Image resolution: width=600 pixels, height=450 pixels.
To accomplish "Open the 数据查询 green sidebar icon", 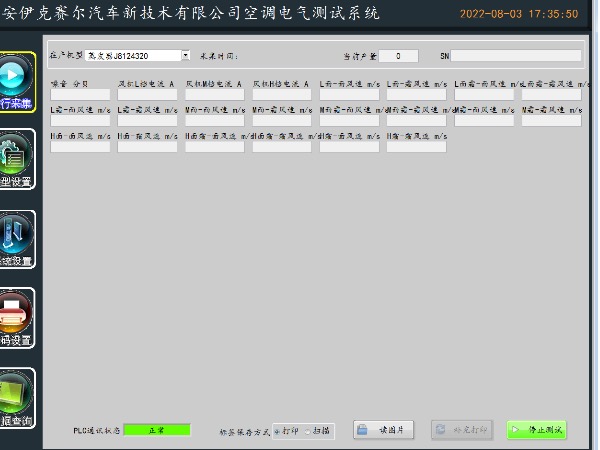I will coord(16,398).
